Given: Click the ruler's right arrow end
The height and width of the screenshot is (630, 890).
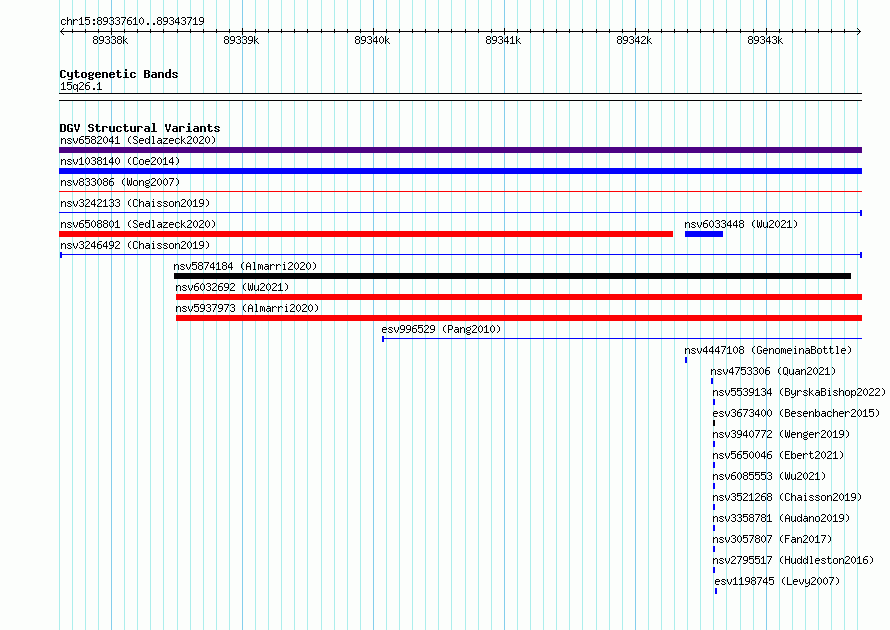Looking at the screenshot, I should pyautogui.click(x=859, y=32).
